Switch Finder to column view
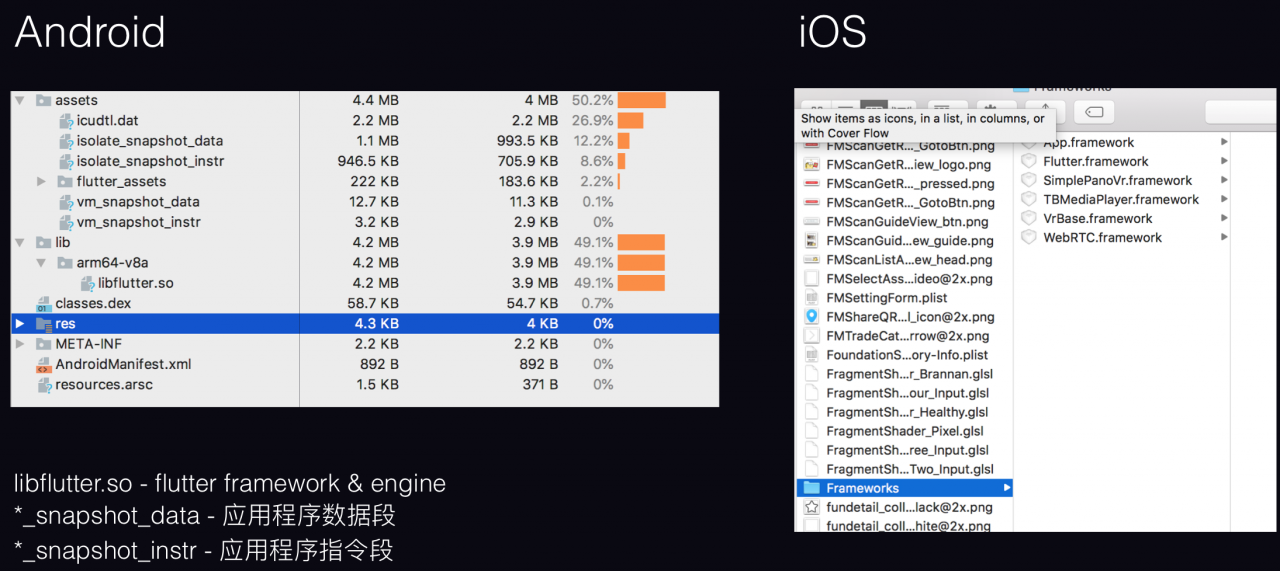The image size is (1280, 571). click(874, 104)
